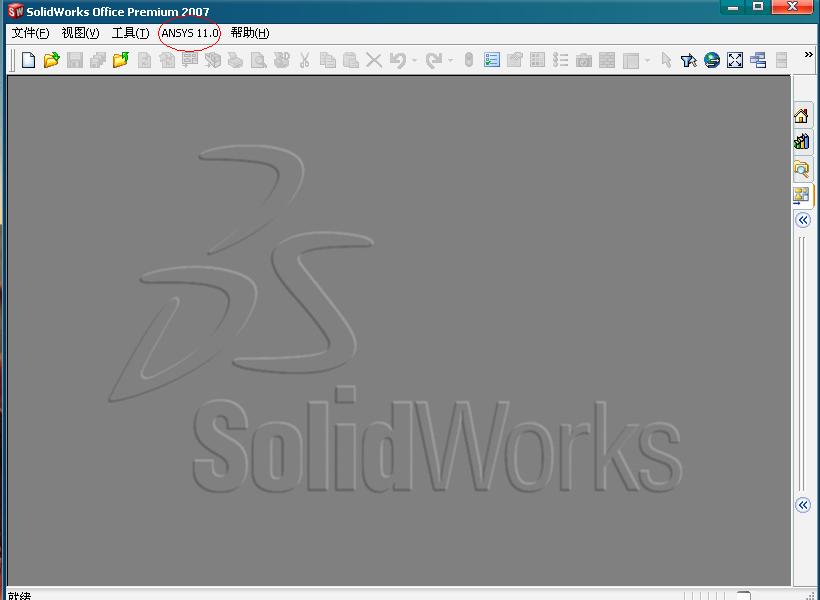The width and height of the screenshot is (820, 600).
Task: Open Design Library task pane tab
Action: click(802, 142)
